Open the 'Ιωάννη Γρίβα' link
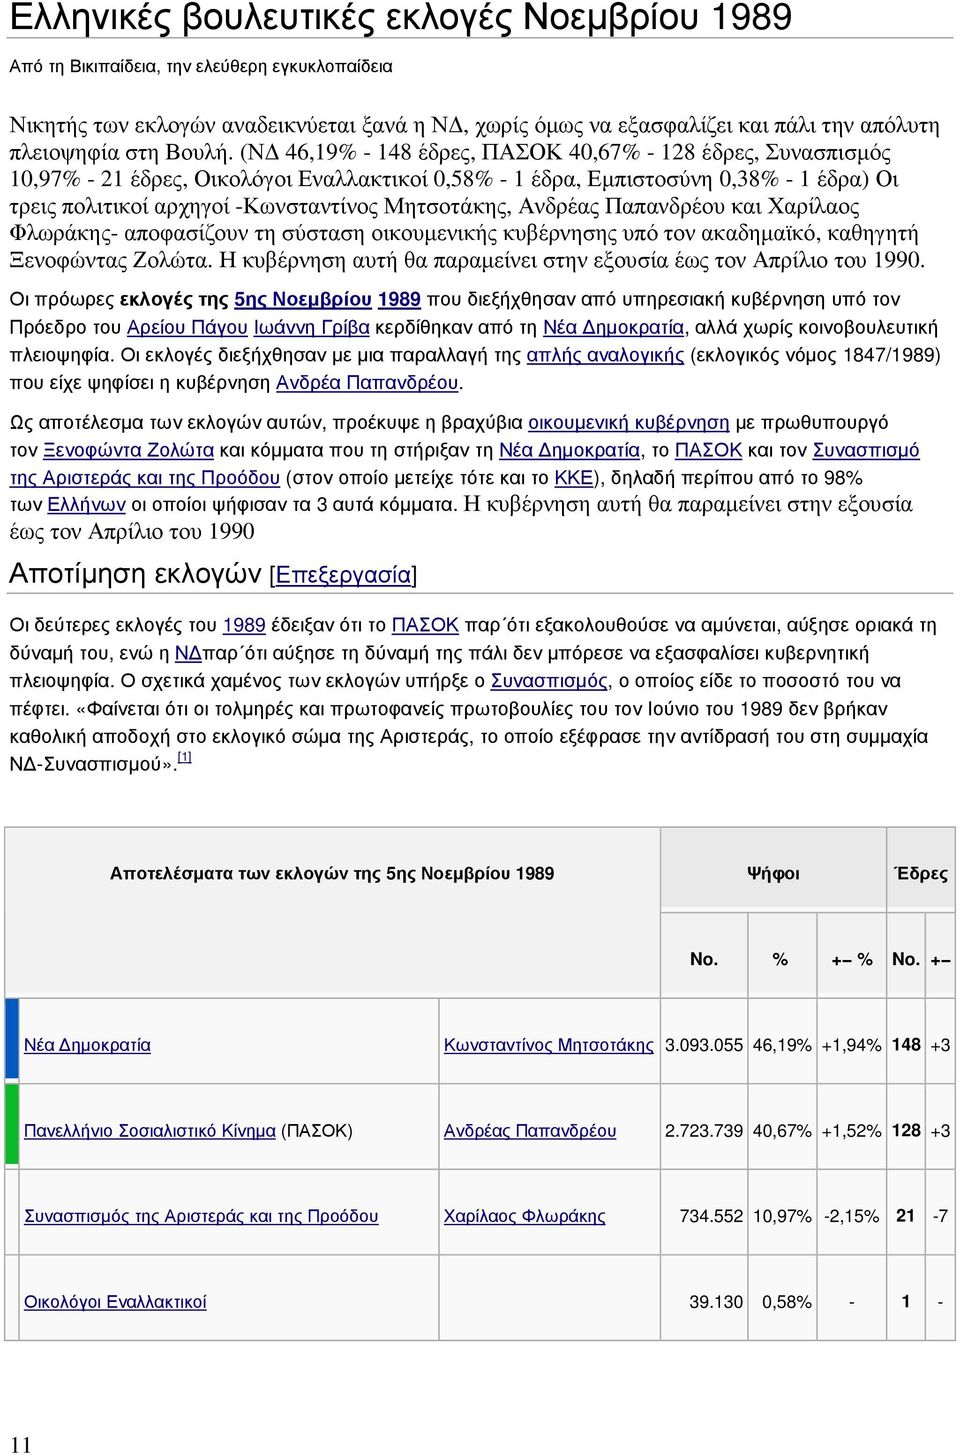Image resolution: width=960 pixels, height=1455 pixels. pos(312,327)
